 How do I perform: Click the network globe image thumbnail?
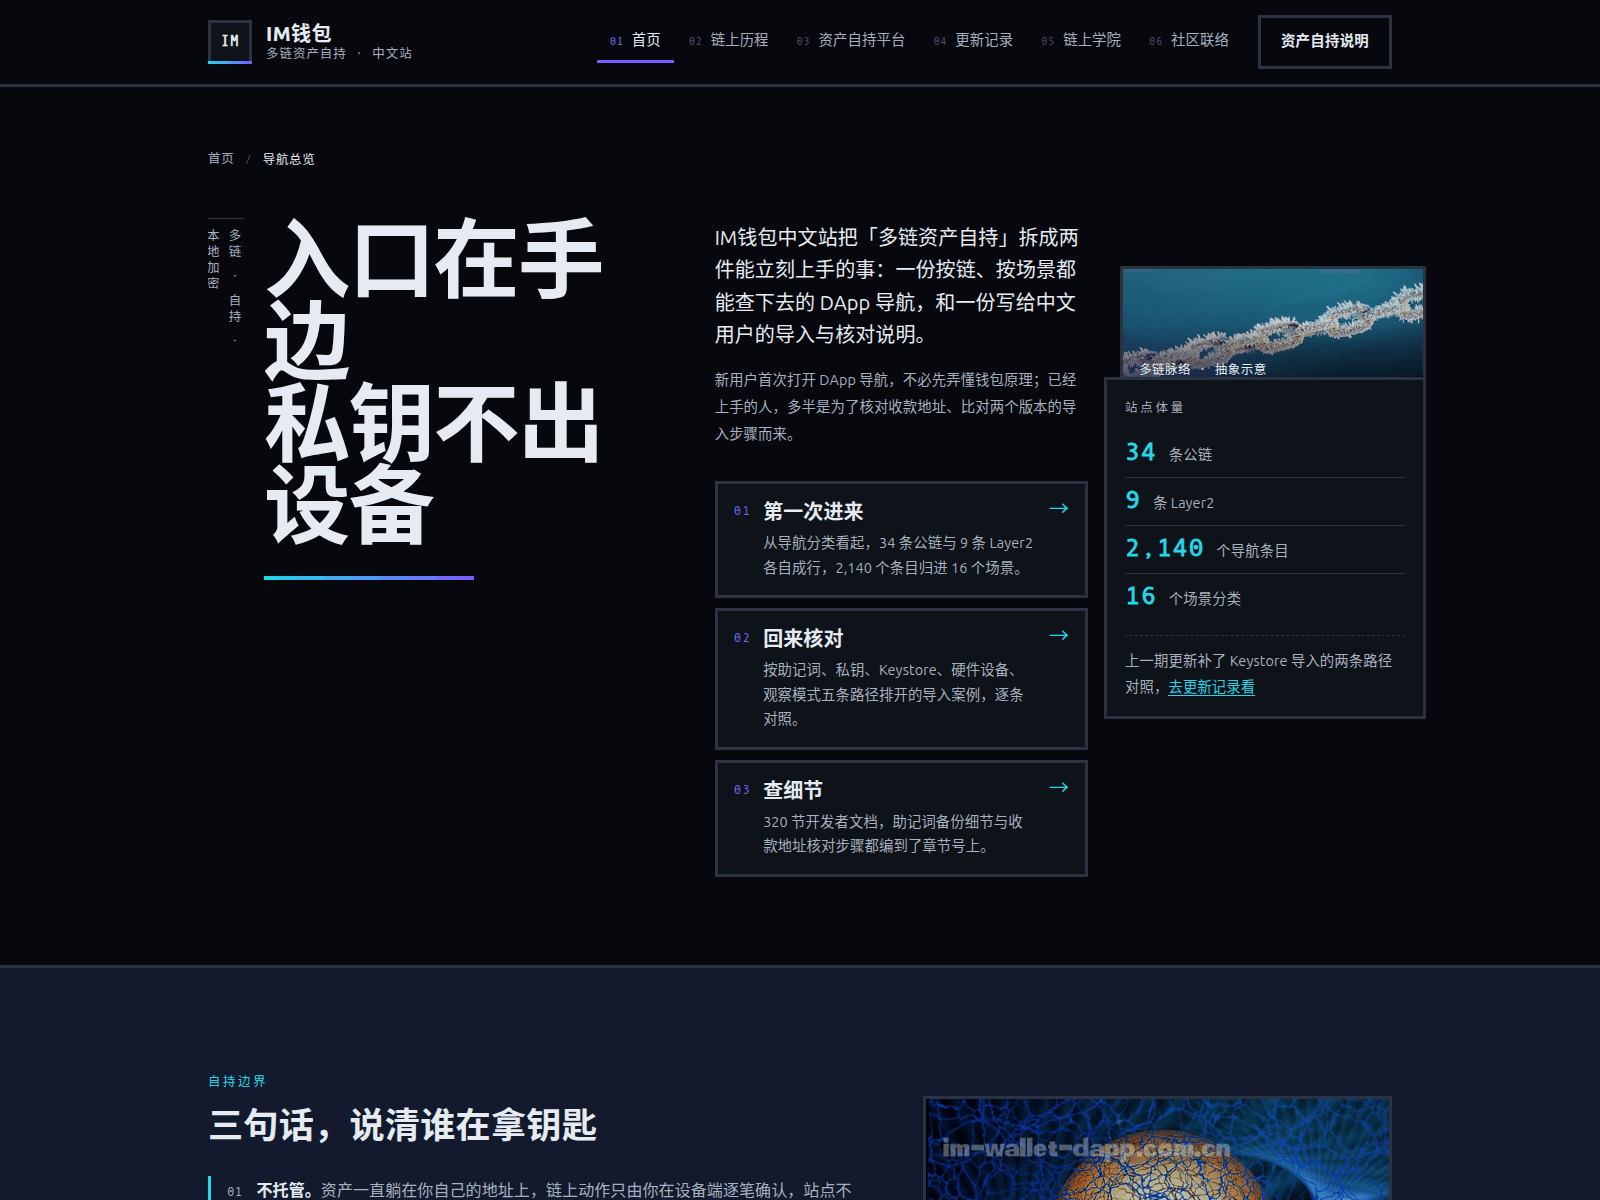[1157, 1148]
